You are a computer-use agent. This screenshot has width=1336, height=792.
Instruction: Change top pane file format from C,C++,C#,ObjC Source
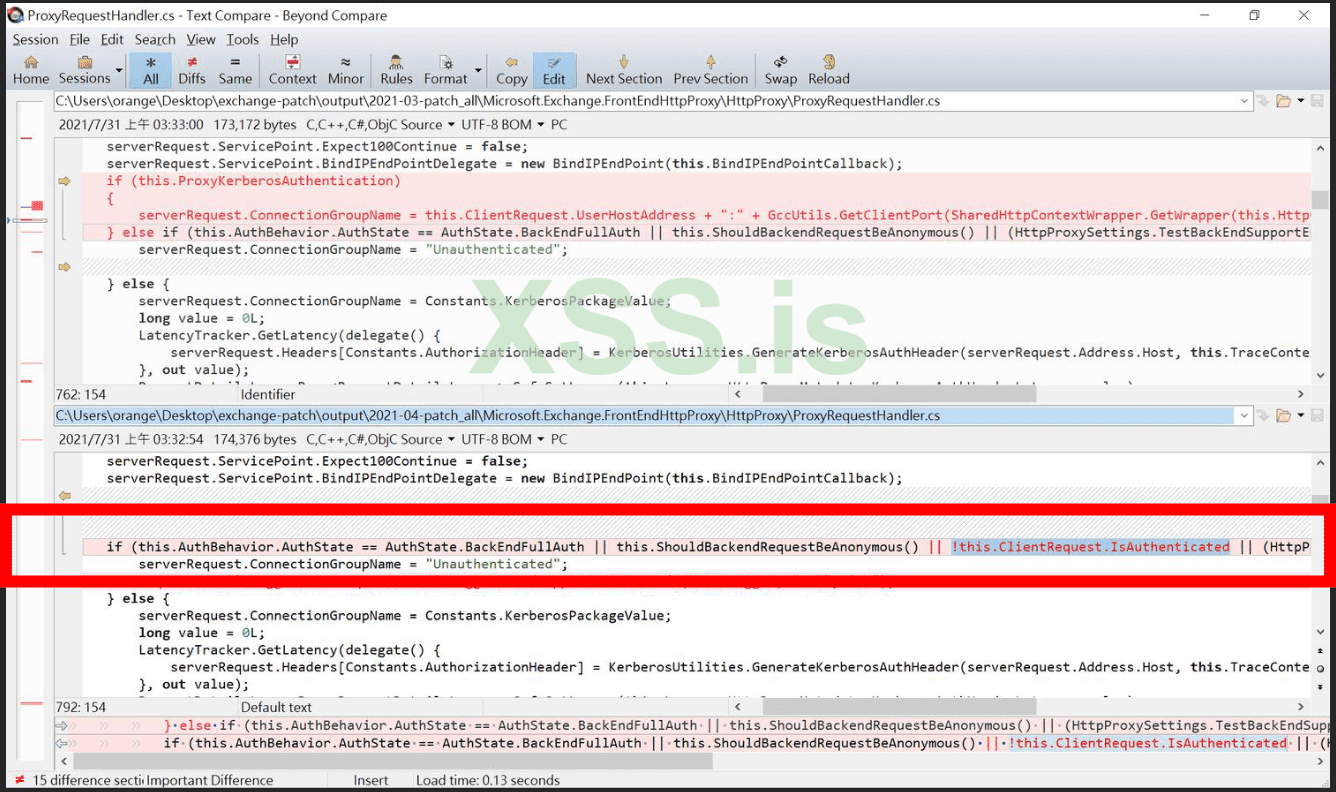[x=380, y=125]
